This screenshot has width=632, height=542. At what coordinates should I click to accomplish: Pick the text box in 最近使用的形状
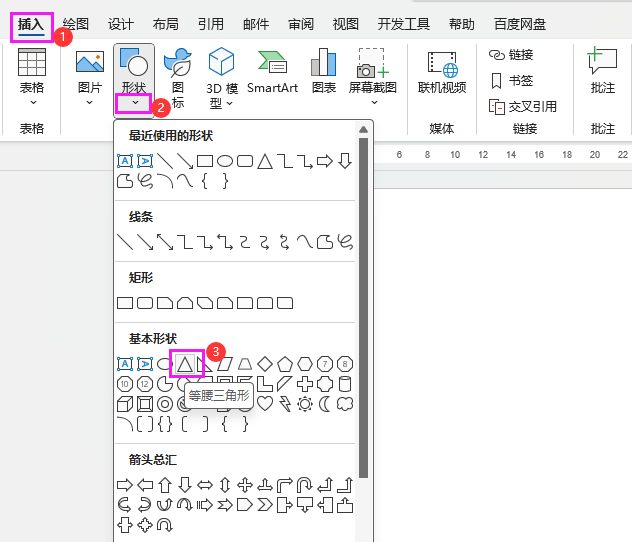(x=125, y=161)
